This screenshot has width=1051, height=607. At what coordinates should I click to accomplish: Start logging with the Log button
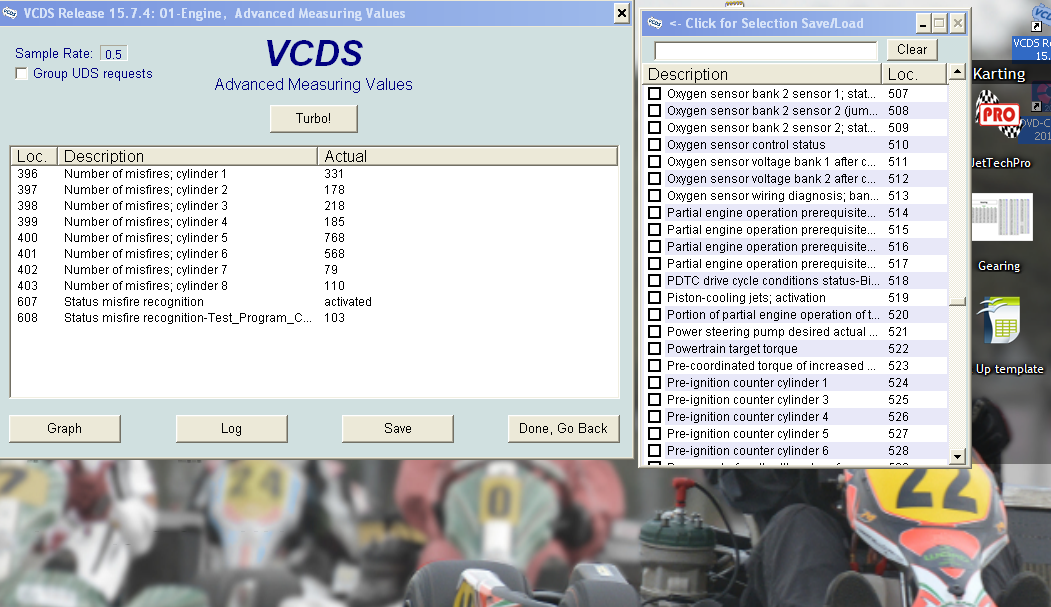231,428
